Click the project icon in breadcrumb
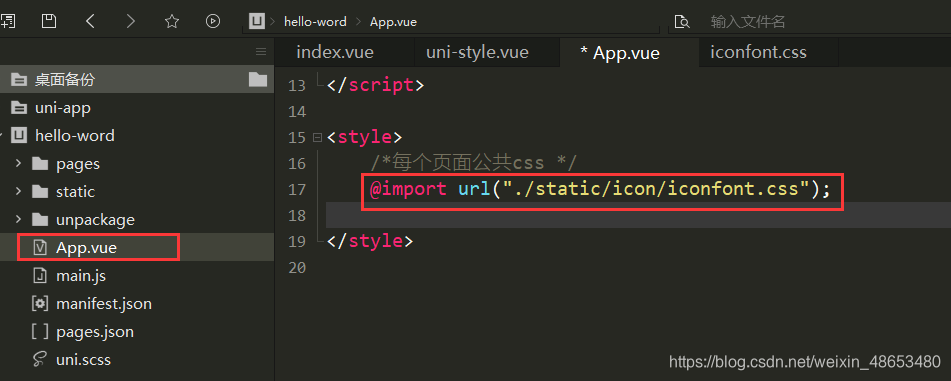Image resolution: width=951 pixels, height=381 pixels. [x=257, y=22]
